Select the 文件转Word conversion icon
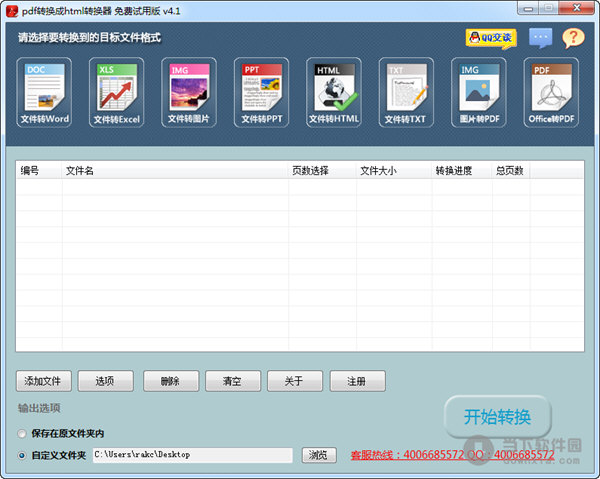This screenshot has height=479, width=600. (x=44, y=92)
